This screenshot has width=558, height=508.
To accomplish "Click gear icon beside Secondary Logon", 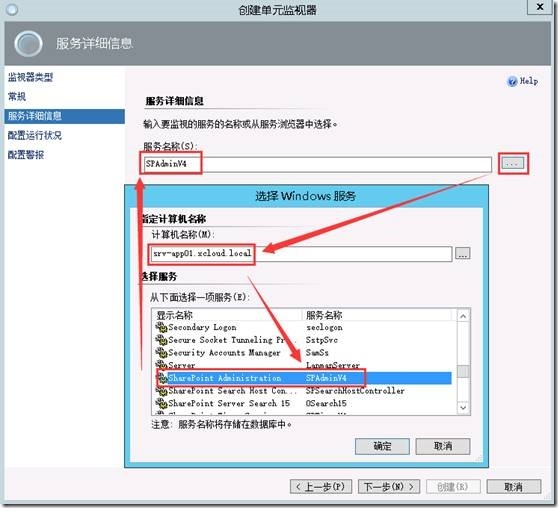I will coord(162,327).
